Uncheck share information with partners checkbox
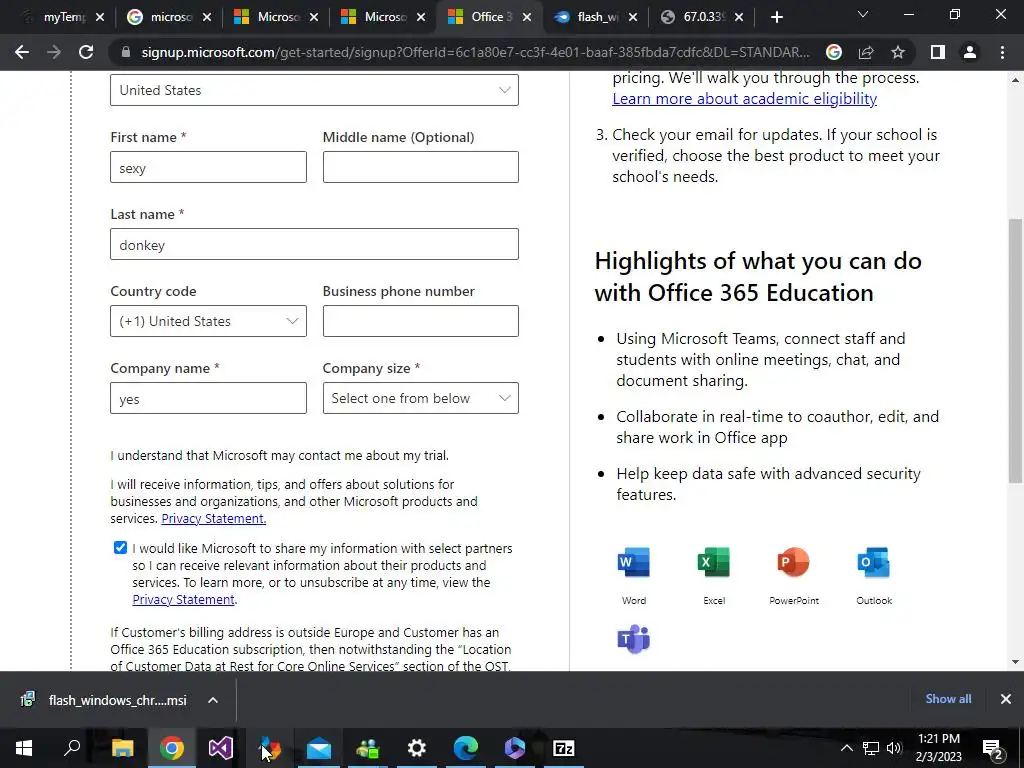The image size is (1024, 768). 120,547
